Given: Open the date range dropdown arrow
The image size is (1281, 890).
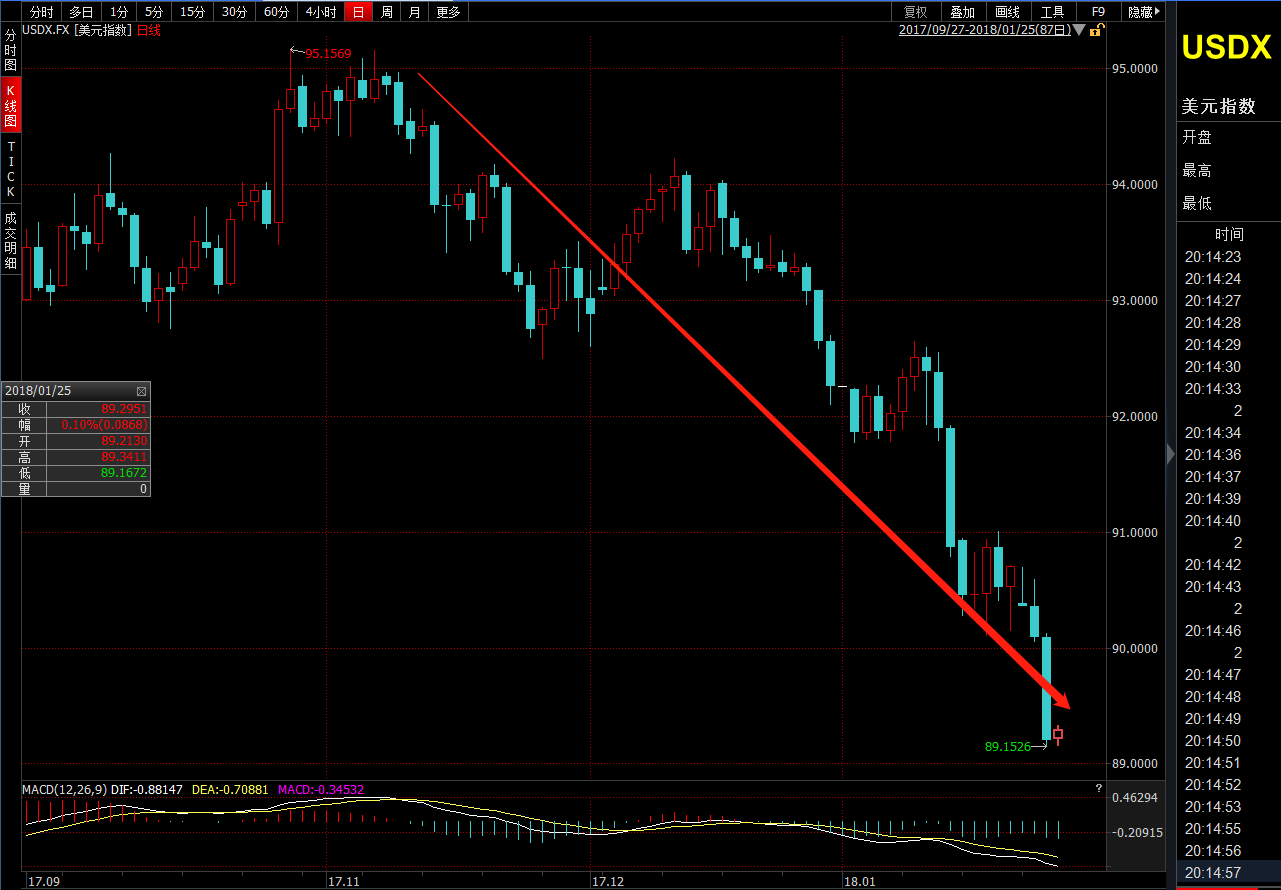Looking at the screenshot, I should pyautogui.click(x=1079, y=30).
